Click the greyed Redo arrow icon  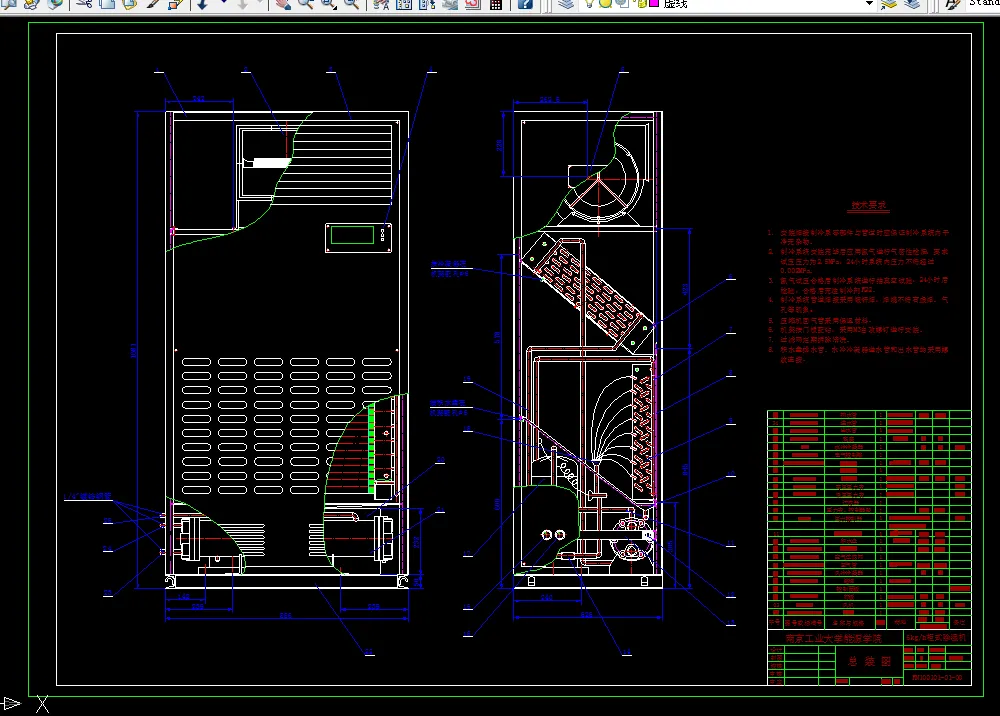tap(243, 3)
